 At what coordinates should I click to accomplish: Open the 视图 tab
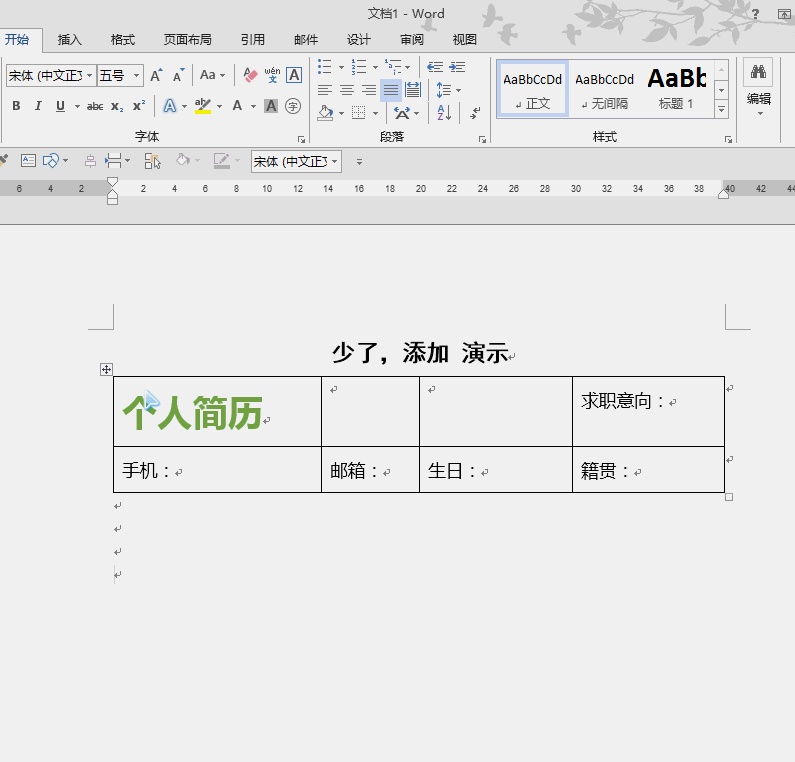tap(464, 40)
